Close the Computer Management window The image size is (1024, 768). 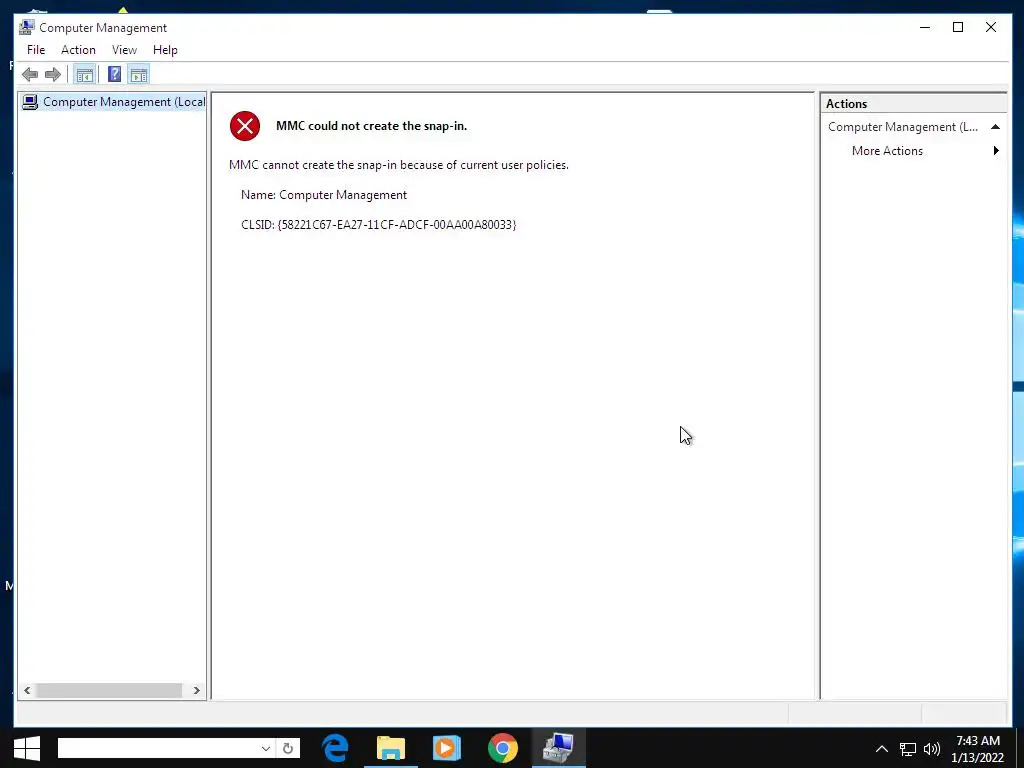pos(991,27)
